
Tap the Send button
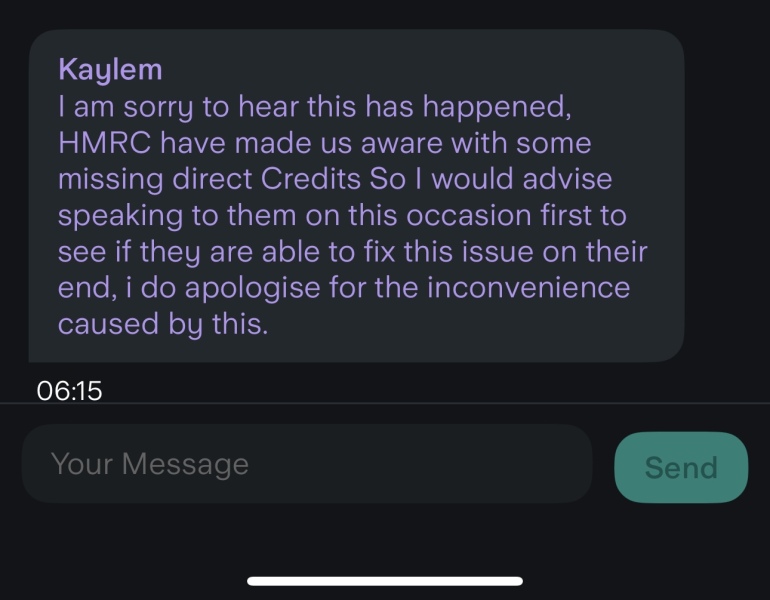point(681,467)
